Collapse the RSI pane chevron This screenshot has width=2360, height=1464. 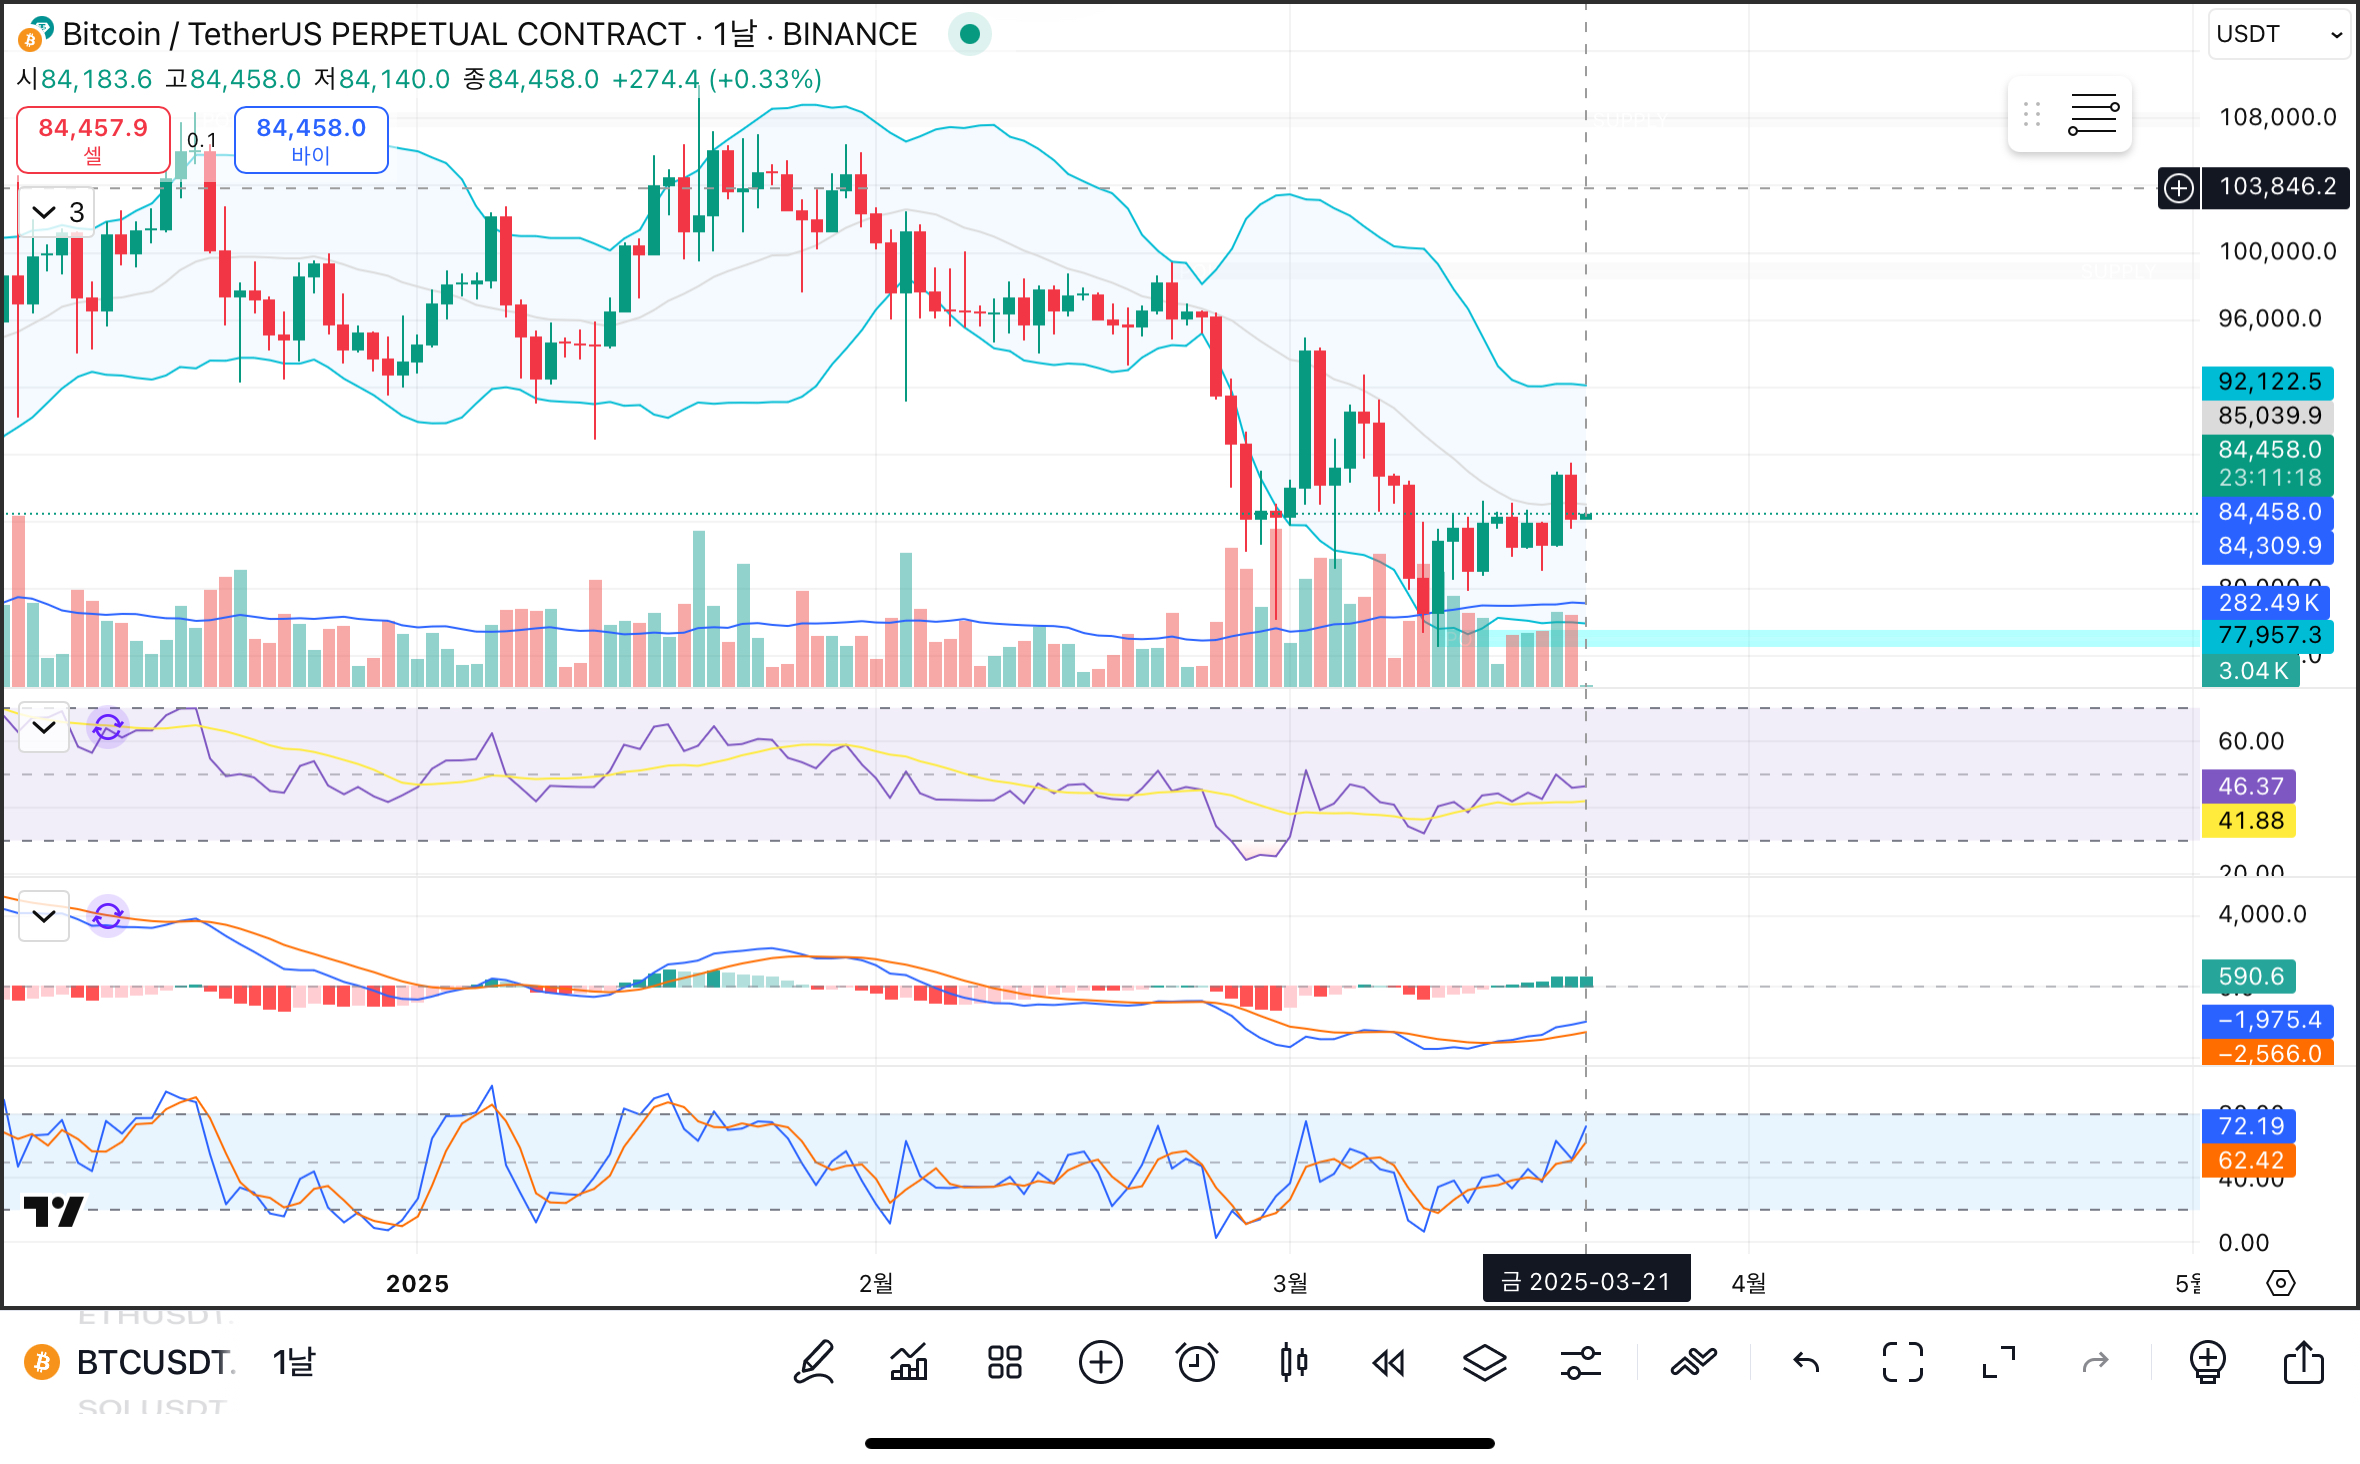click(44, 727)
